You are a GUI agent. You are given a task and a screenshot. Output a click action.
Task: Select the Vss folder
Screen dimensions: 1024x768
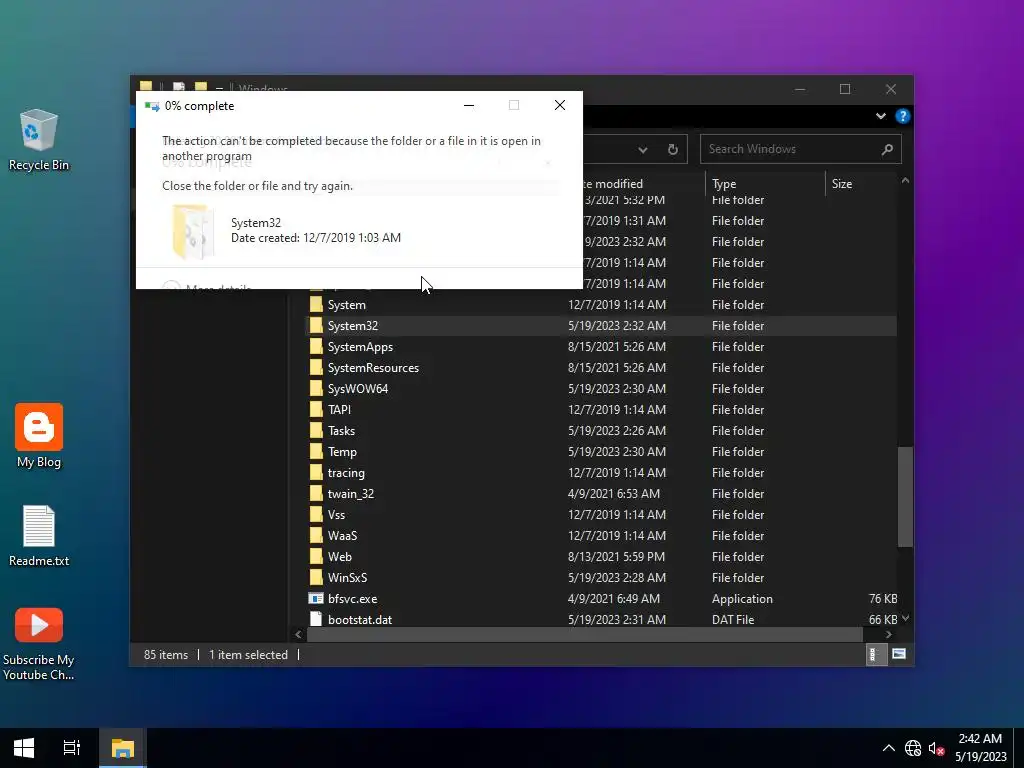pos(336,515)
